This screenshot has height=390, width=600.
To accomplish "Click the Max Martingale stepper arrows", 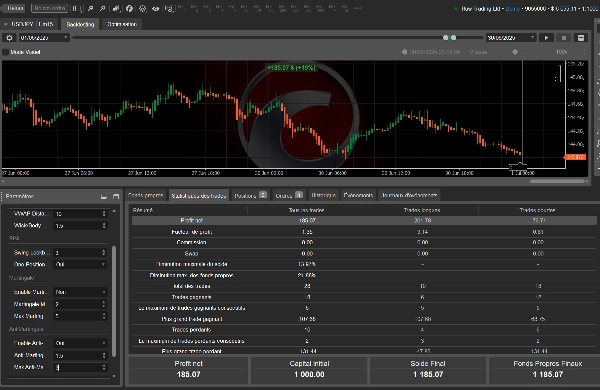I will pos(104,316).
